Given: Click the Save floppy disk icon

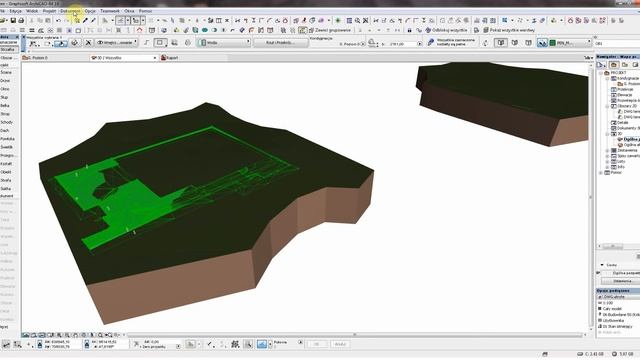Looking at the screenshot, I should [13, 20].
